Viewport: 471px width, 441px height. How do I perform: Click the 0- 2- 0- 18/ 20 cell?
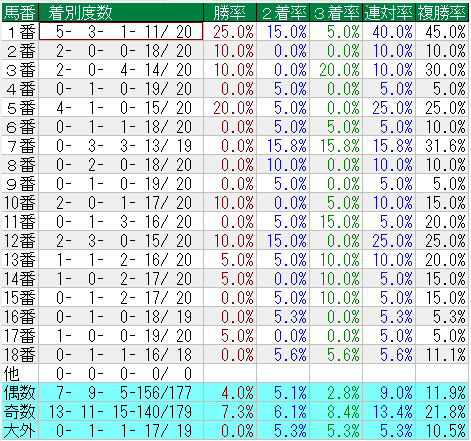[x=121, y=165]
